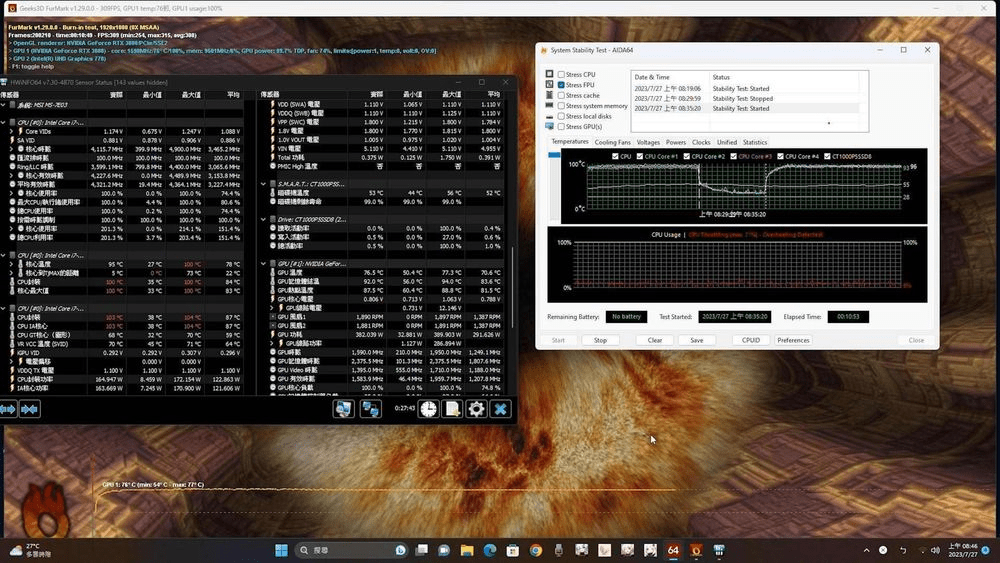Enable Stress local disks checkbox
The width and height of the screenshot is (1000, 563).
click(x=561, y=116)
